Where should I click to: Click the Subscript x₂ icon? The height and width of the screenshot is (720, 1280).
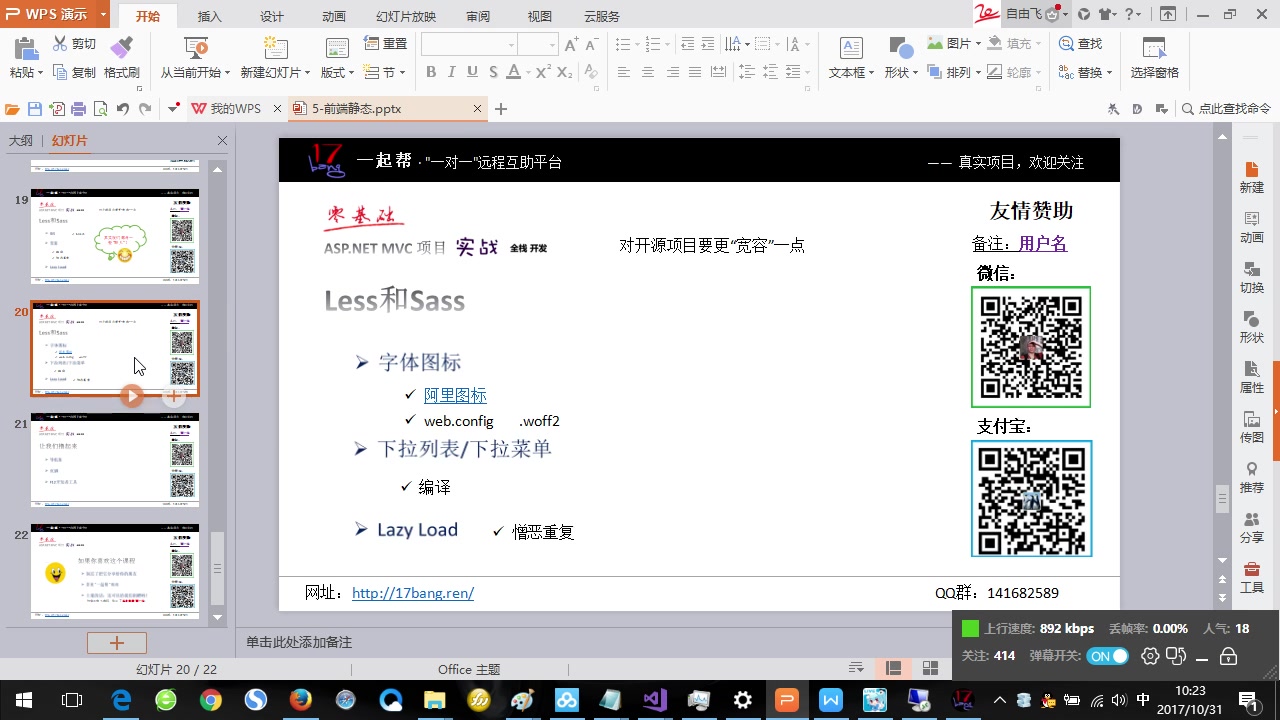click(565, 72)
